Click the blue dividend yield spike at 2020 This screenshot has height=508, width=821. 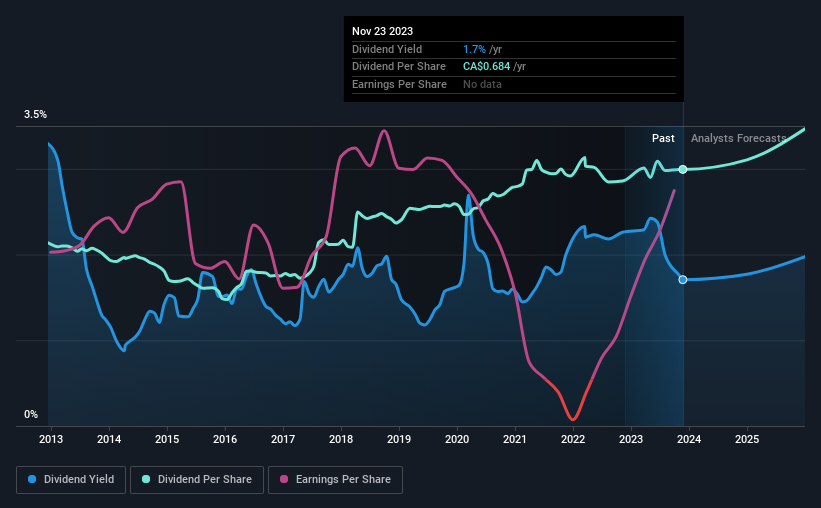(x=469, y=197)
